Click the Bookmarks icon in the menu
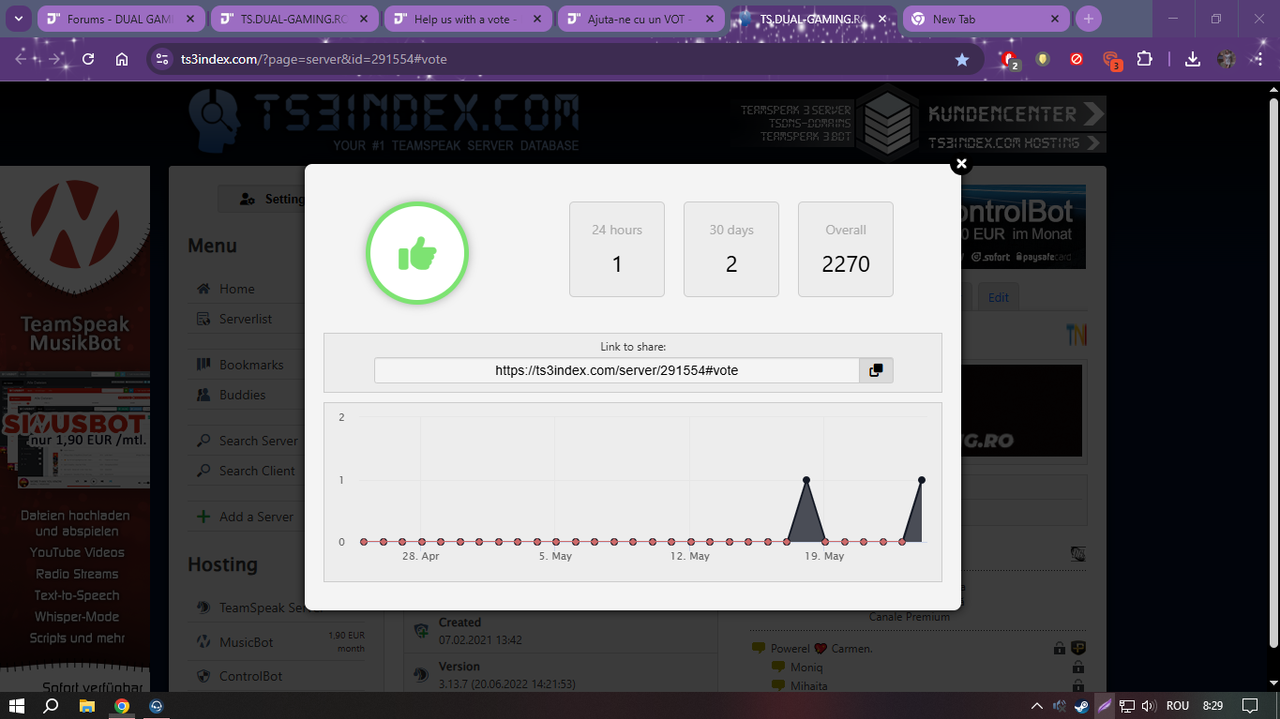The height and width of the screenshot is (719, 1280). [203, 365]
